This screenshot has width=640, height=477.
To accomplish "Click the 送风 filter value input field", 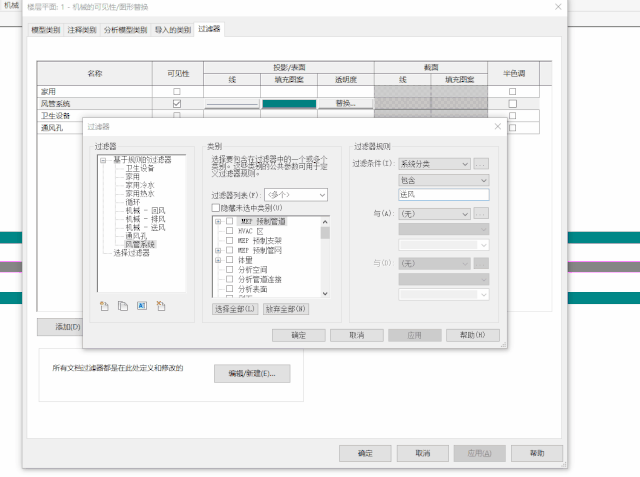I will [444, 195].
